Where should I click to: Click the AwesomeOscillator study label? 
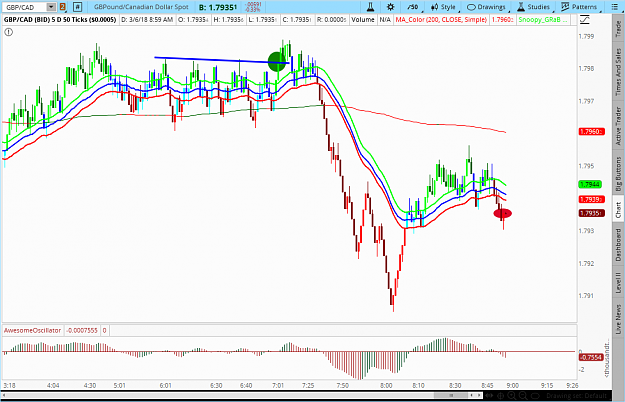pos(33,330)
